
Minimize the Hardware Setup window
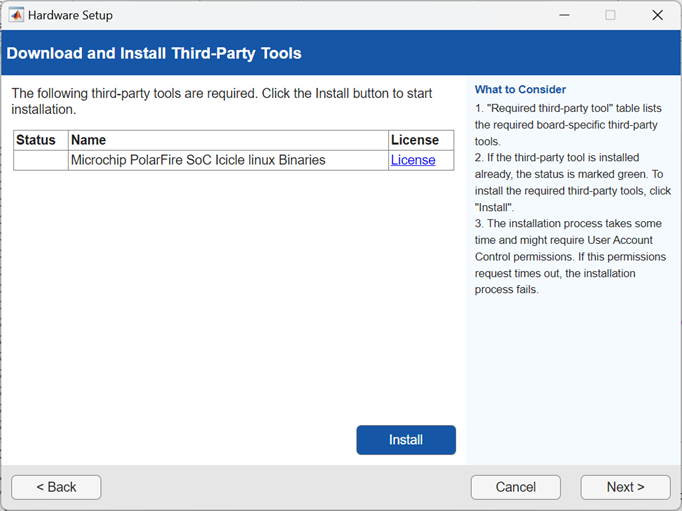(x=563, y=15)
